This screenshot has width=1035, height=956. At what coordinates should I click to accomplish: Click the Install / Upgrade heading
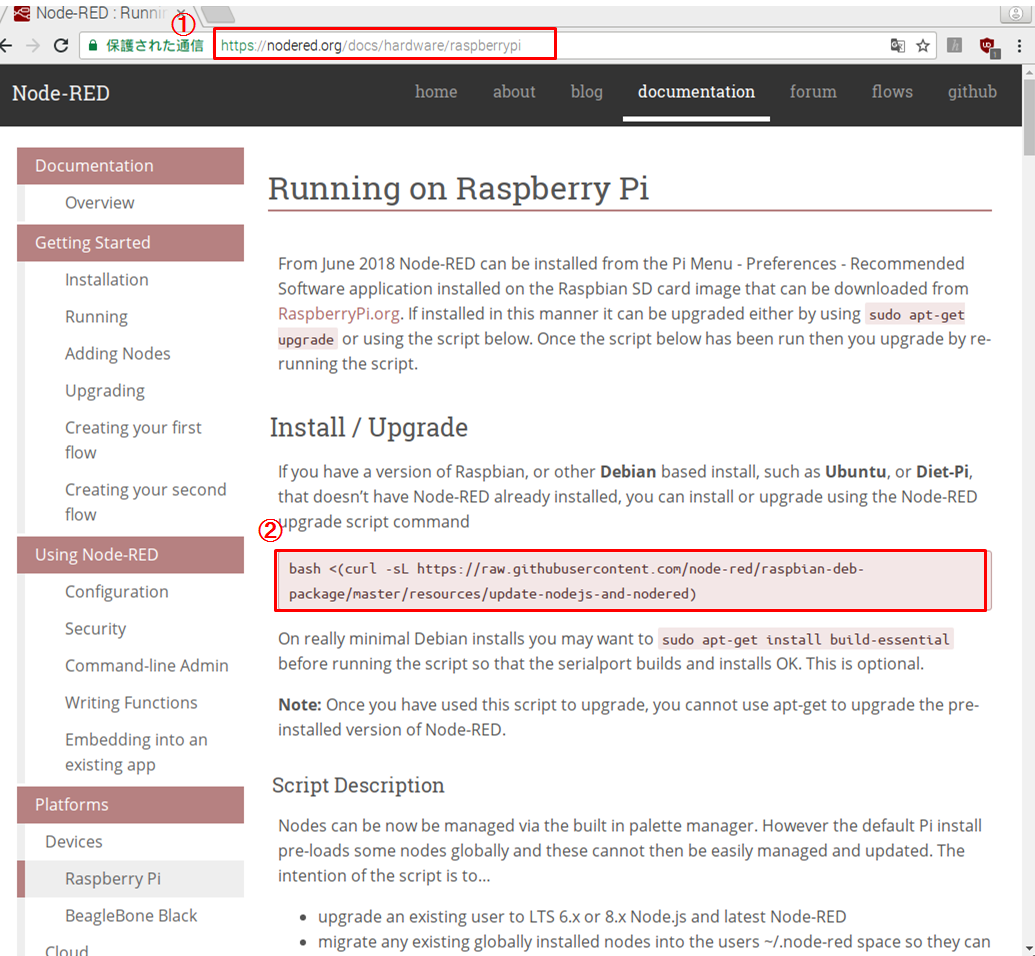coord(368,428)
